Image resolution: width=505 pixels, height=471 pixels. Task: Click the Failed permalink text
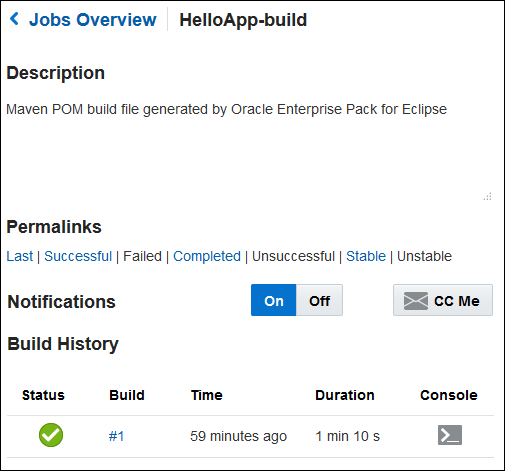[142, 256]
